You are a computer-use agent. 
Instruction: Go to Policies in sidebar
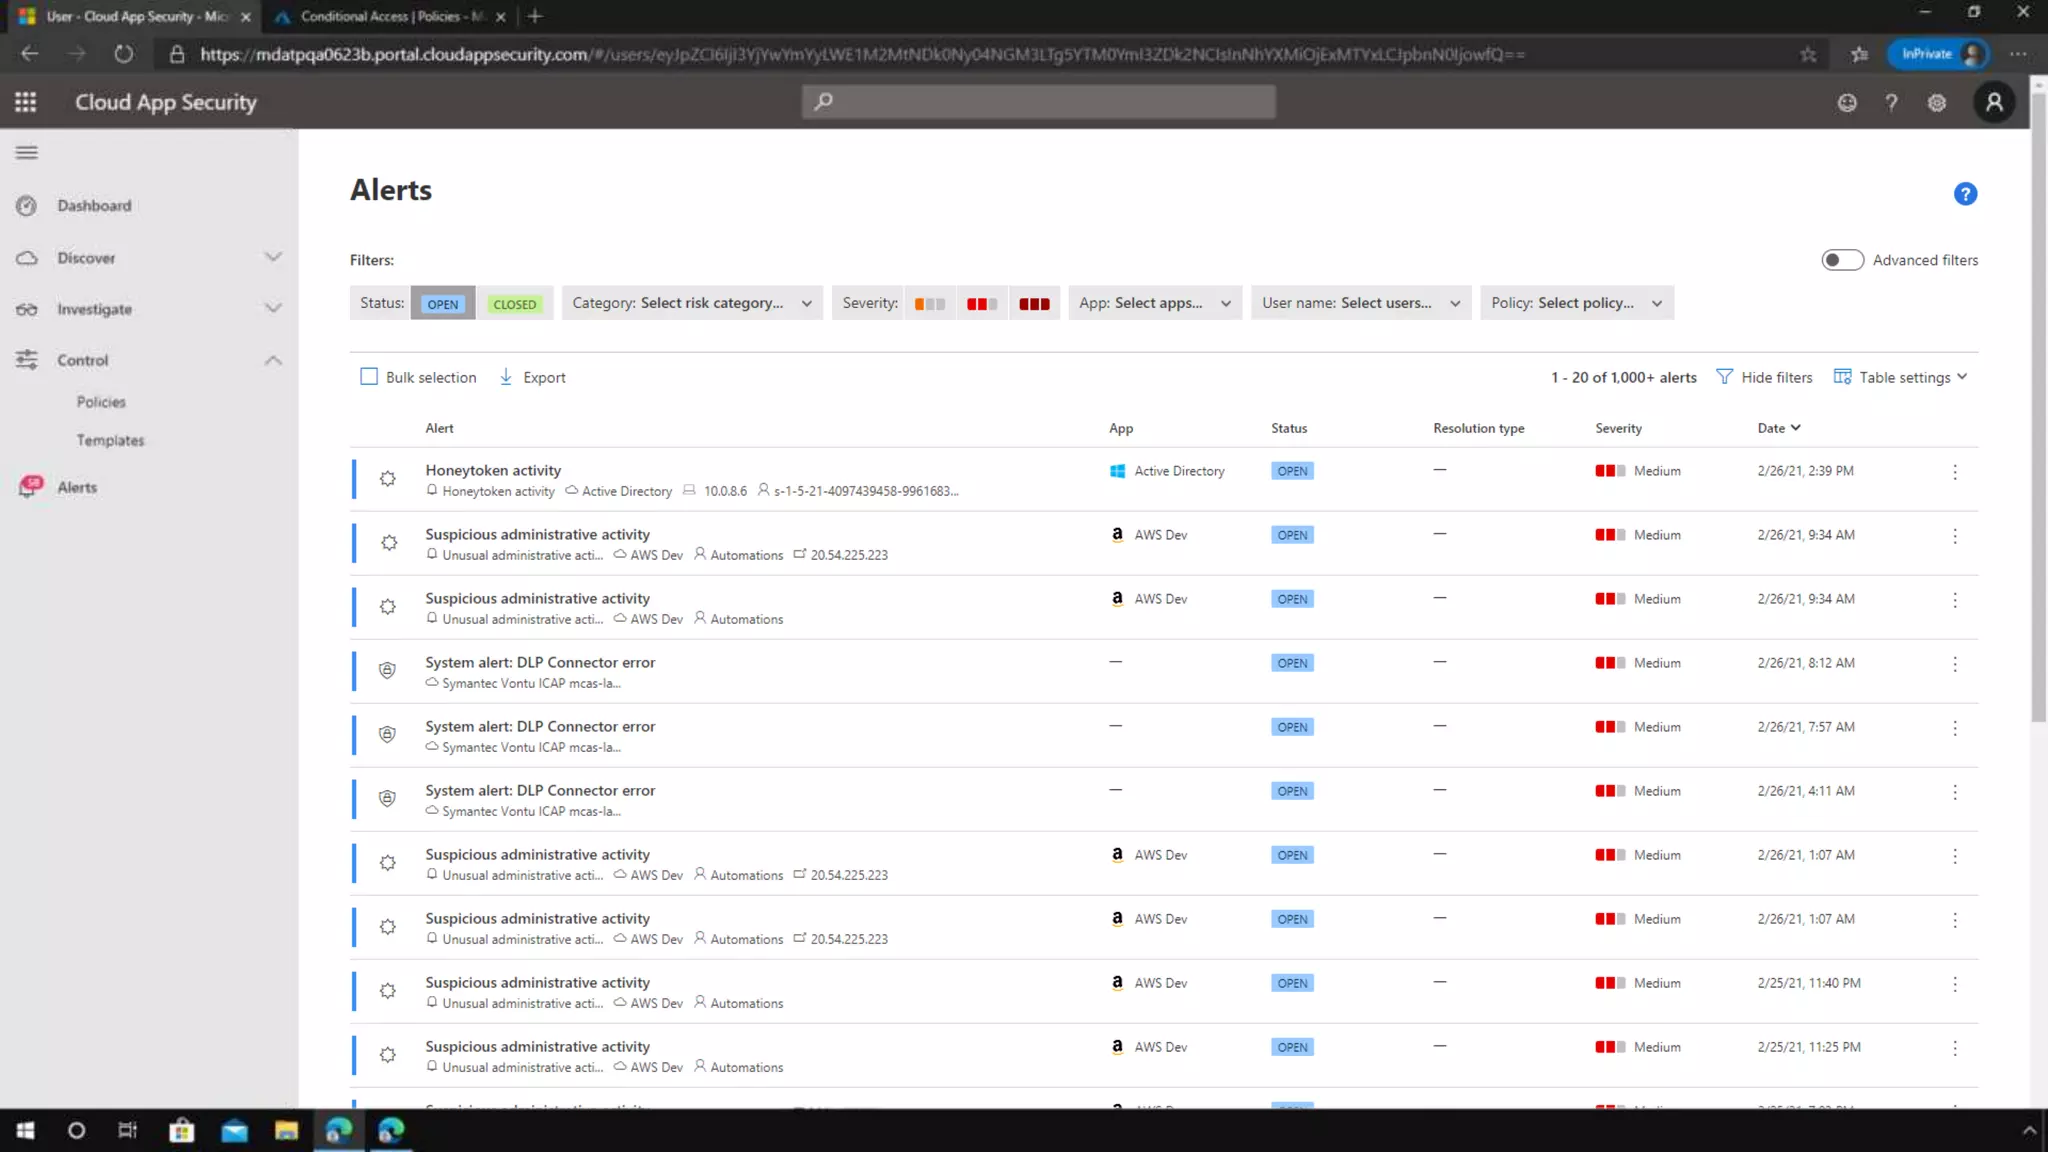point(101,402)
